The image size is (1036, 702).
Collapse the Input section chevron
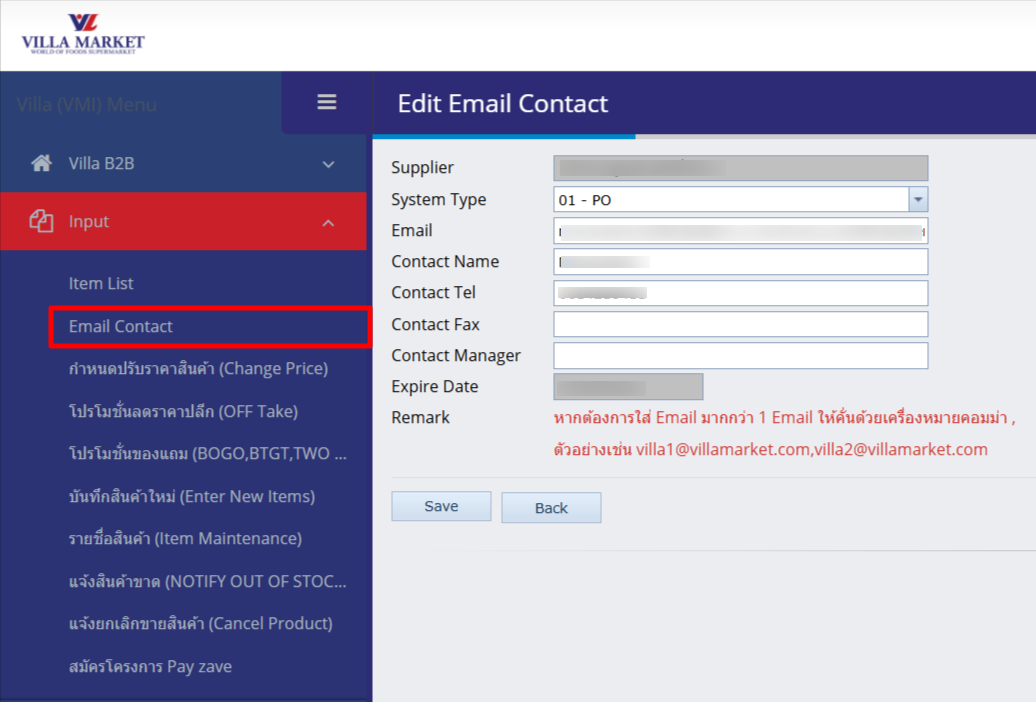coord(328,223)
